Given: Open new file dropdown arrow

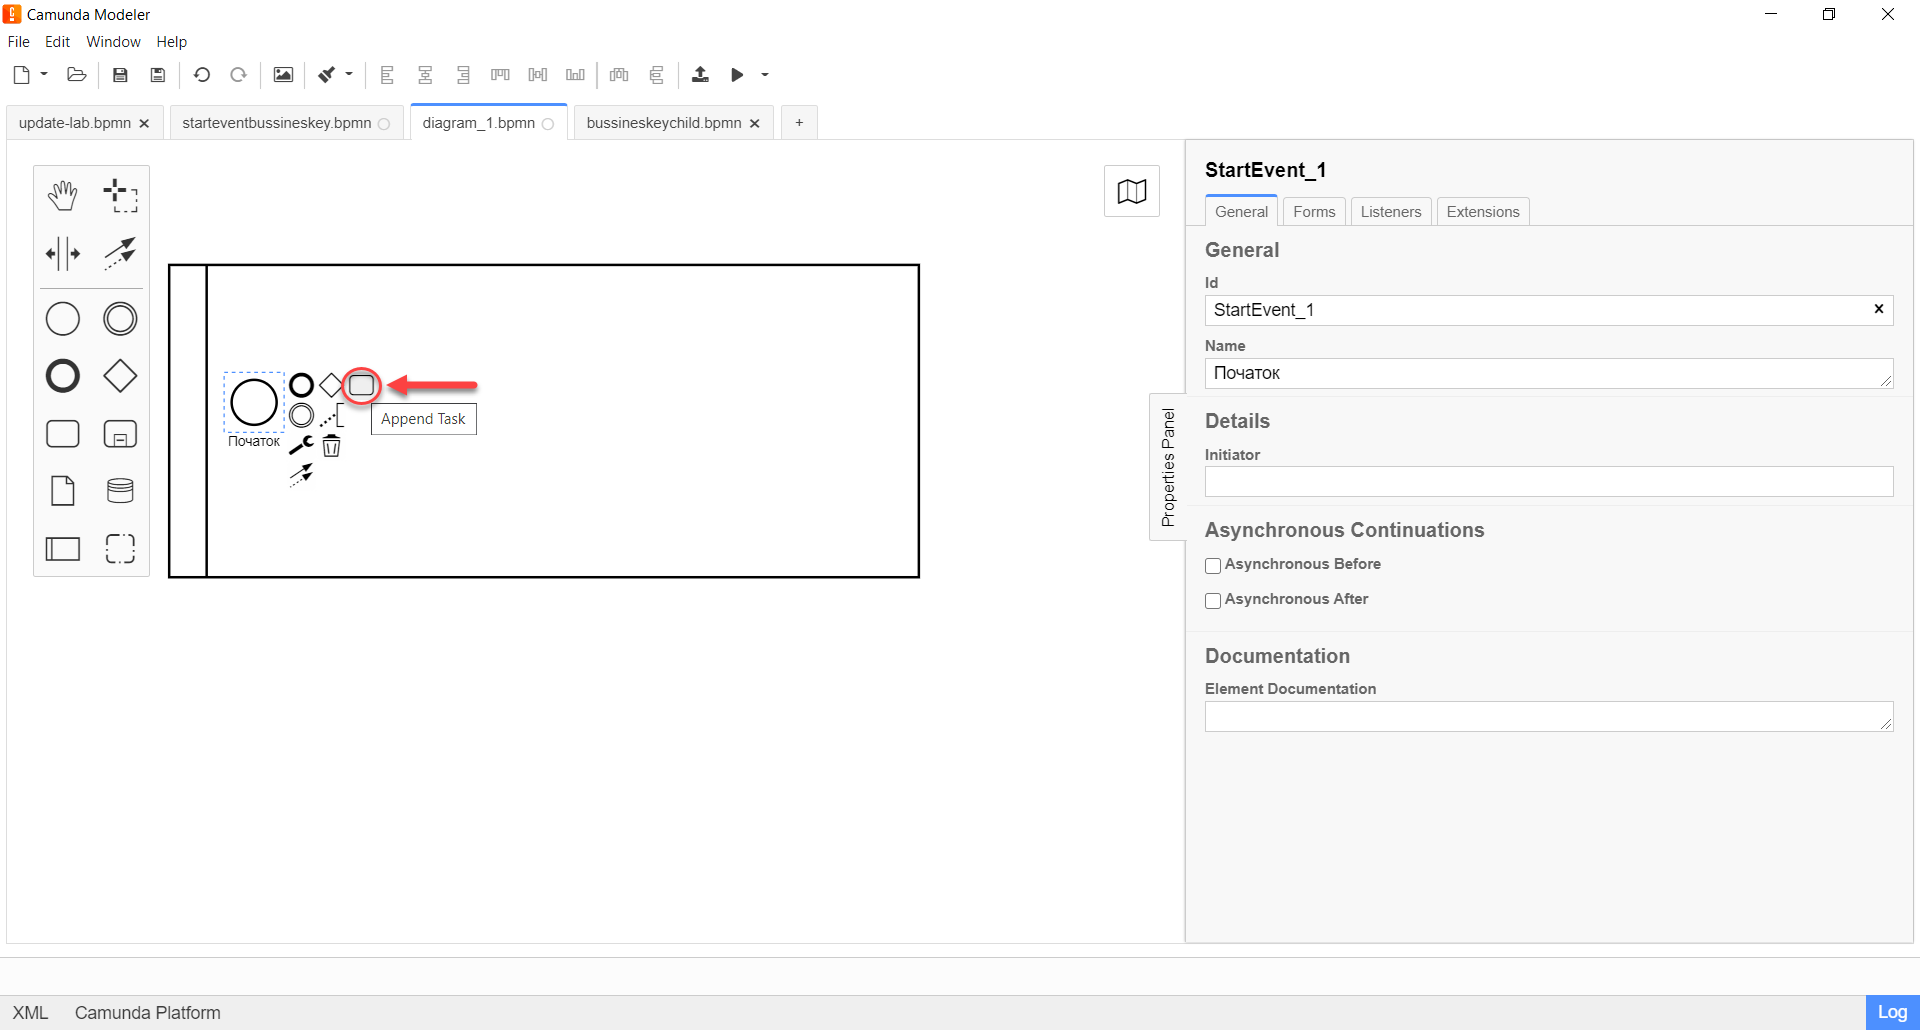Looking at the screenshot, I should click(44, 74).
